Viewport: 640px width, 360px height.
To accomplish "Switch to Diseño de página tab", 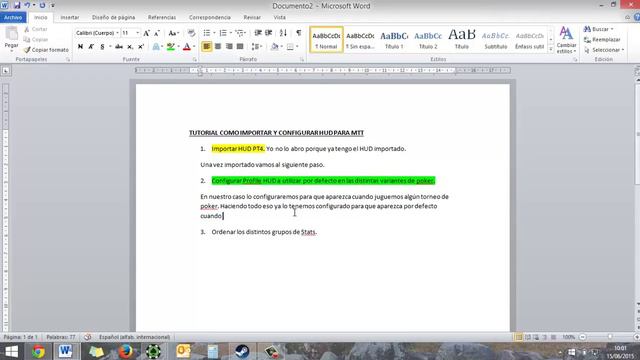I will click(113, 18).
